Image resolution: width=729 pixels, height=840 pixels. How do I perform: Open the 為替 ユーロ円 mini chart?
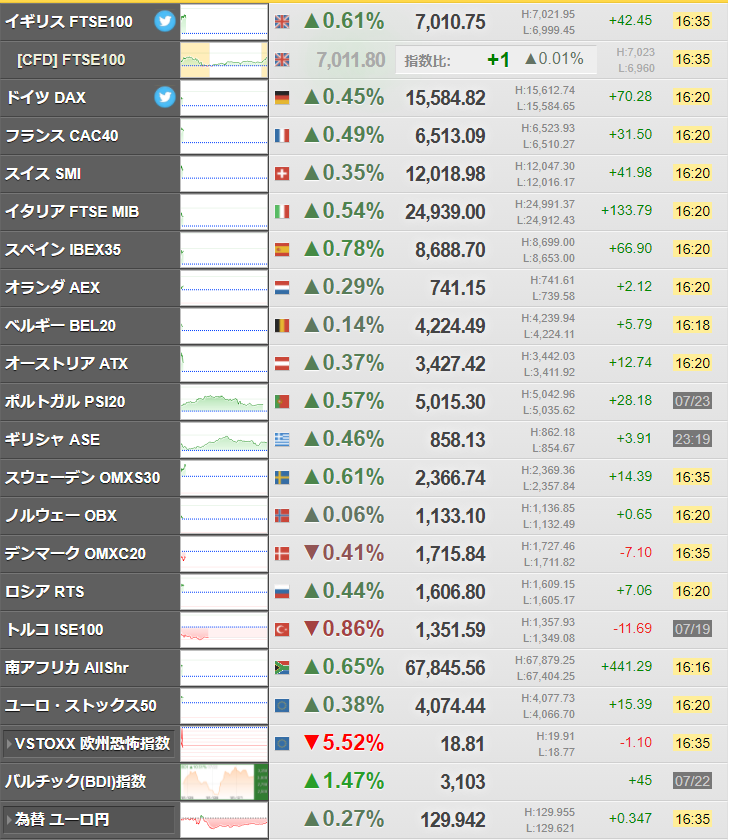(224, 820)
